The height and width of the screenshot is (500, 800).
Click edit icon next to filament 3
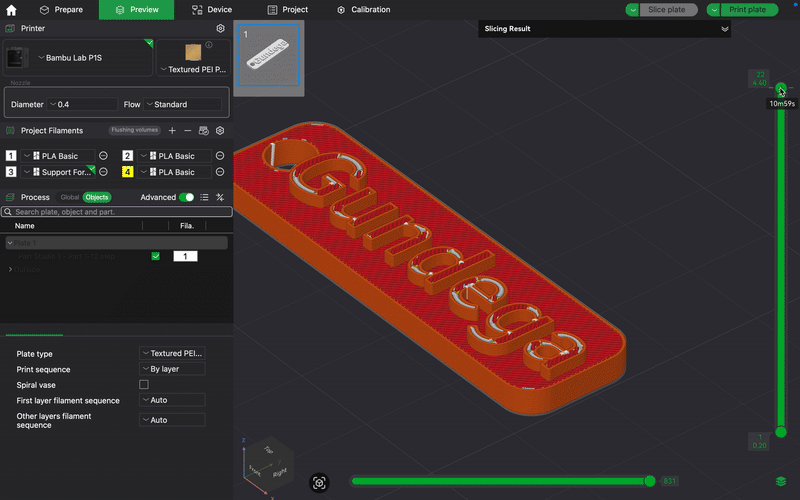pos(104,172)
